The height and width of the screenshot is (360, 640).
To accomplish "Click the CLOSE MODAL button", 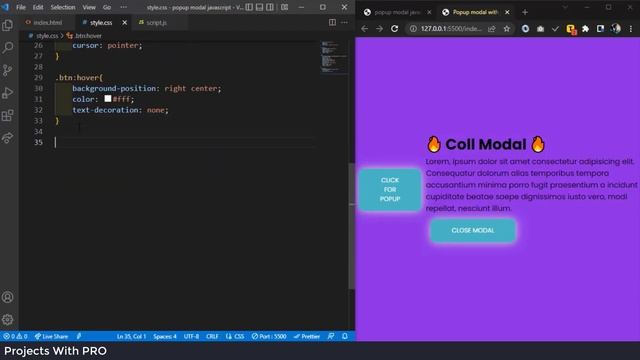I will (x=473, y=230).
